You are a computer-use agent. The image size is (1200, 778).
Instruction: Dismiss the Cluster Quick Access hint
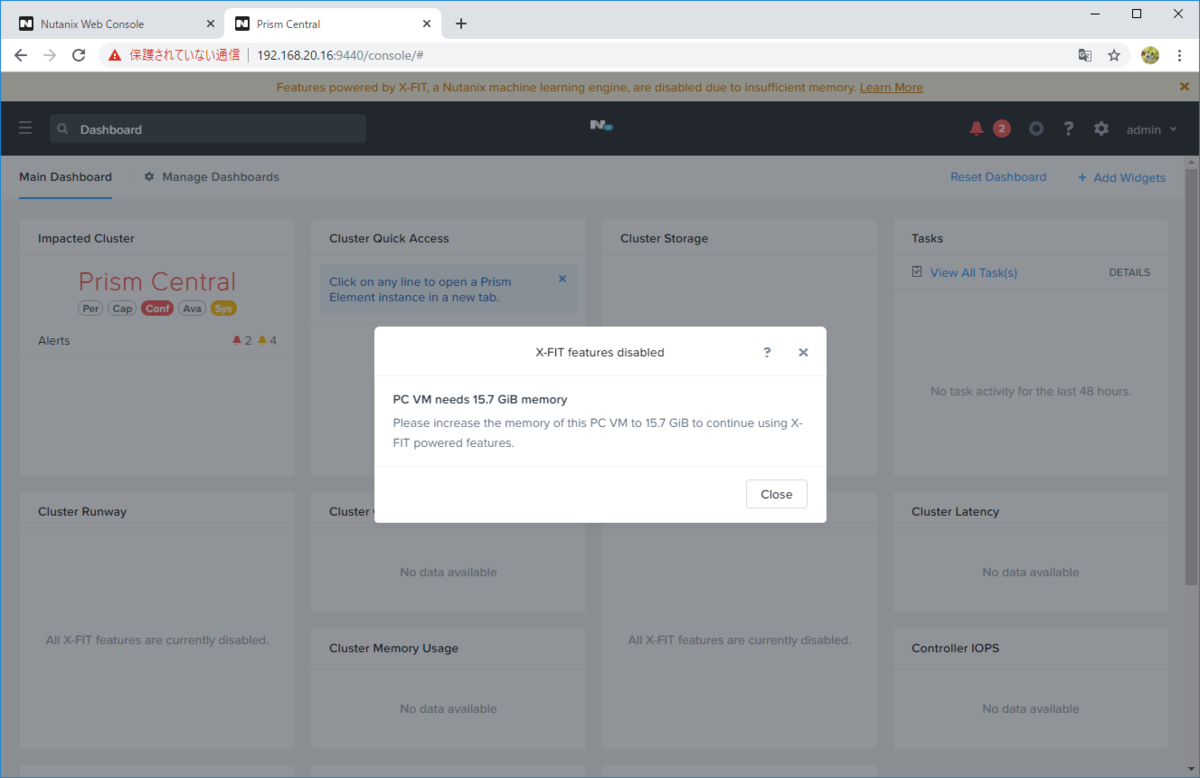click(562, 279)
